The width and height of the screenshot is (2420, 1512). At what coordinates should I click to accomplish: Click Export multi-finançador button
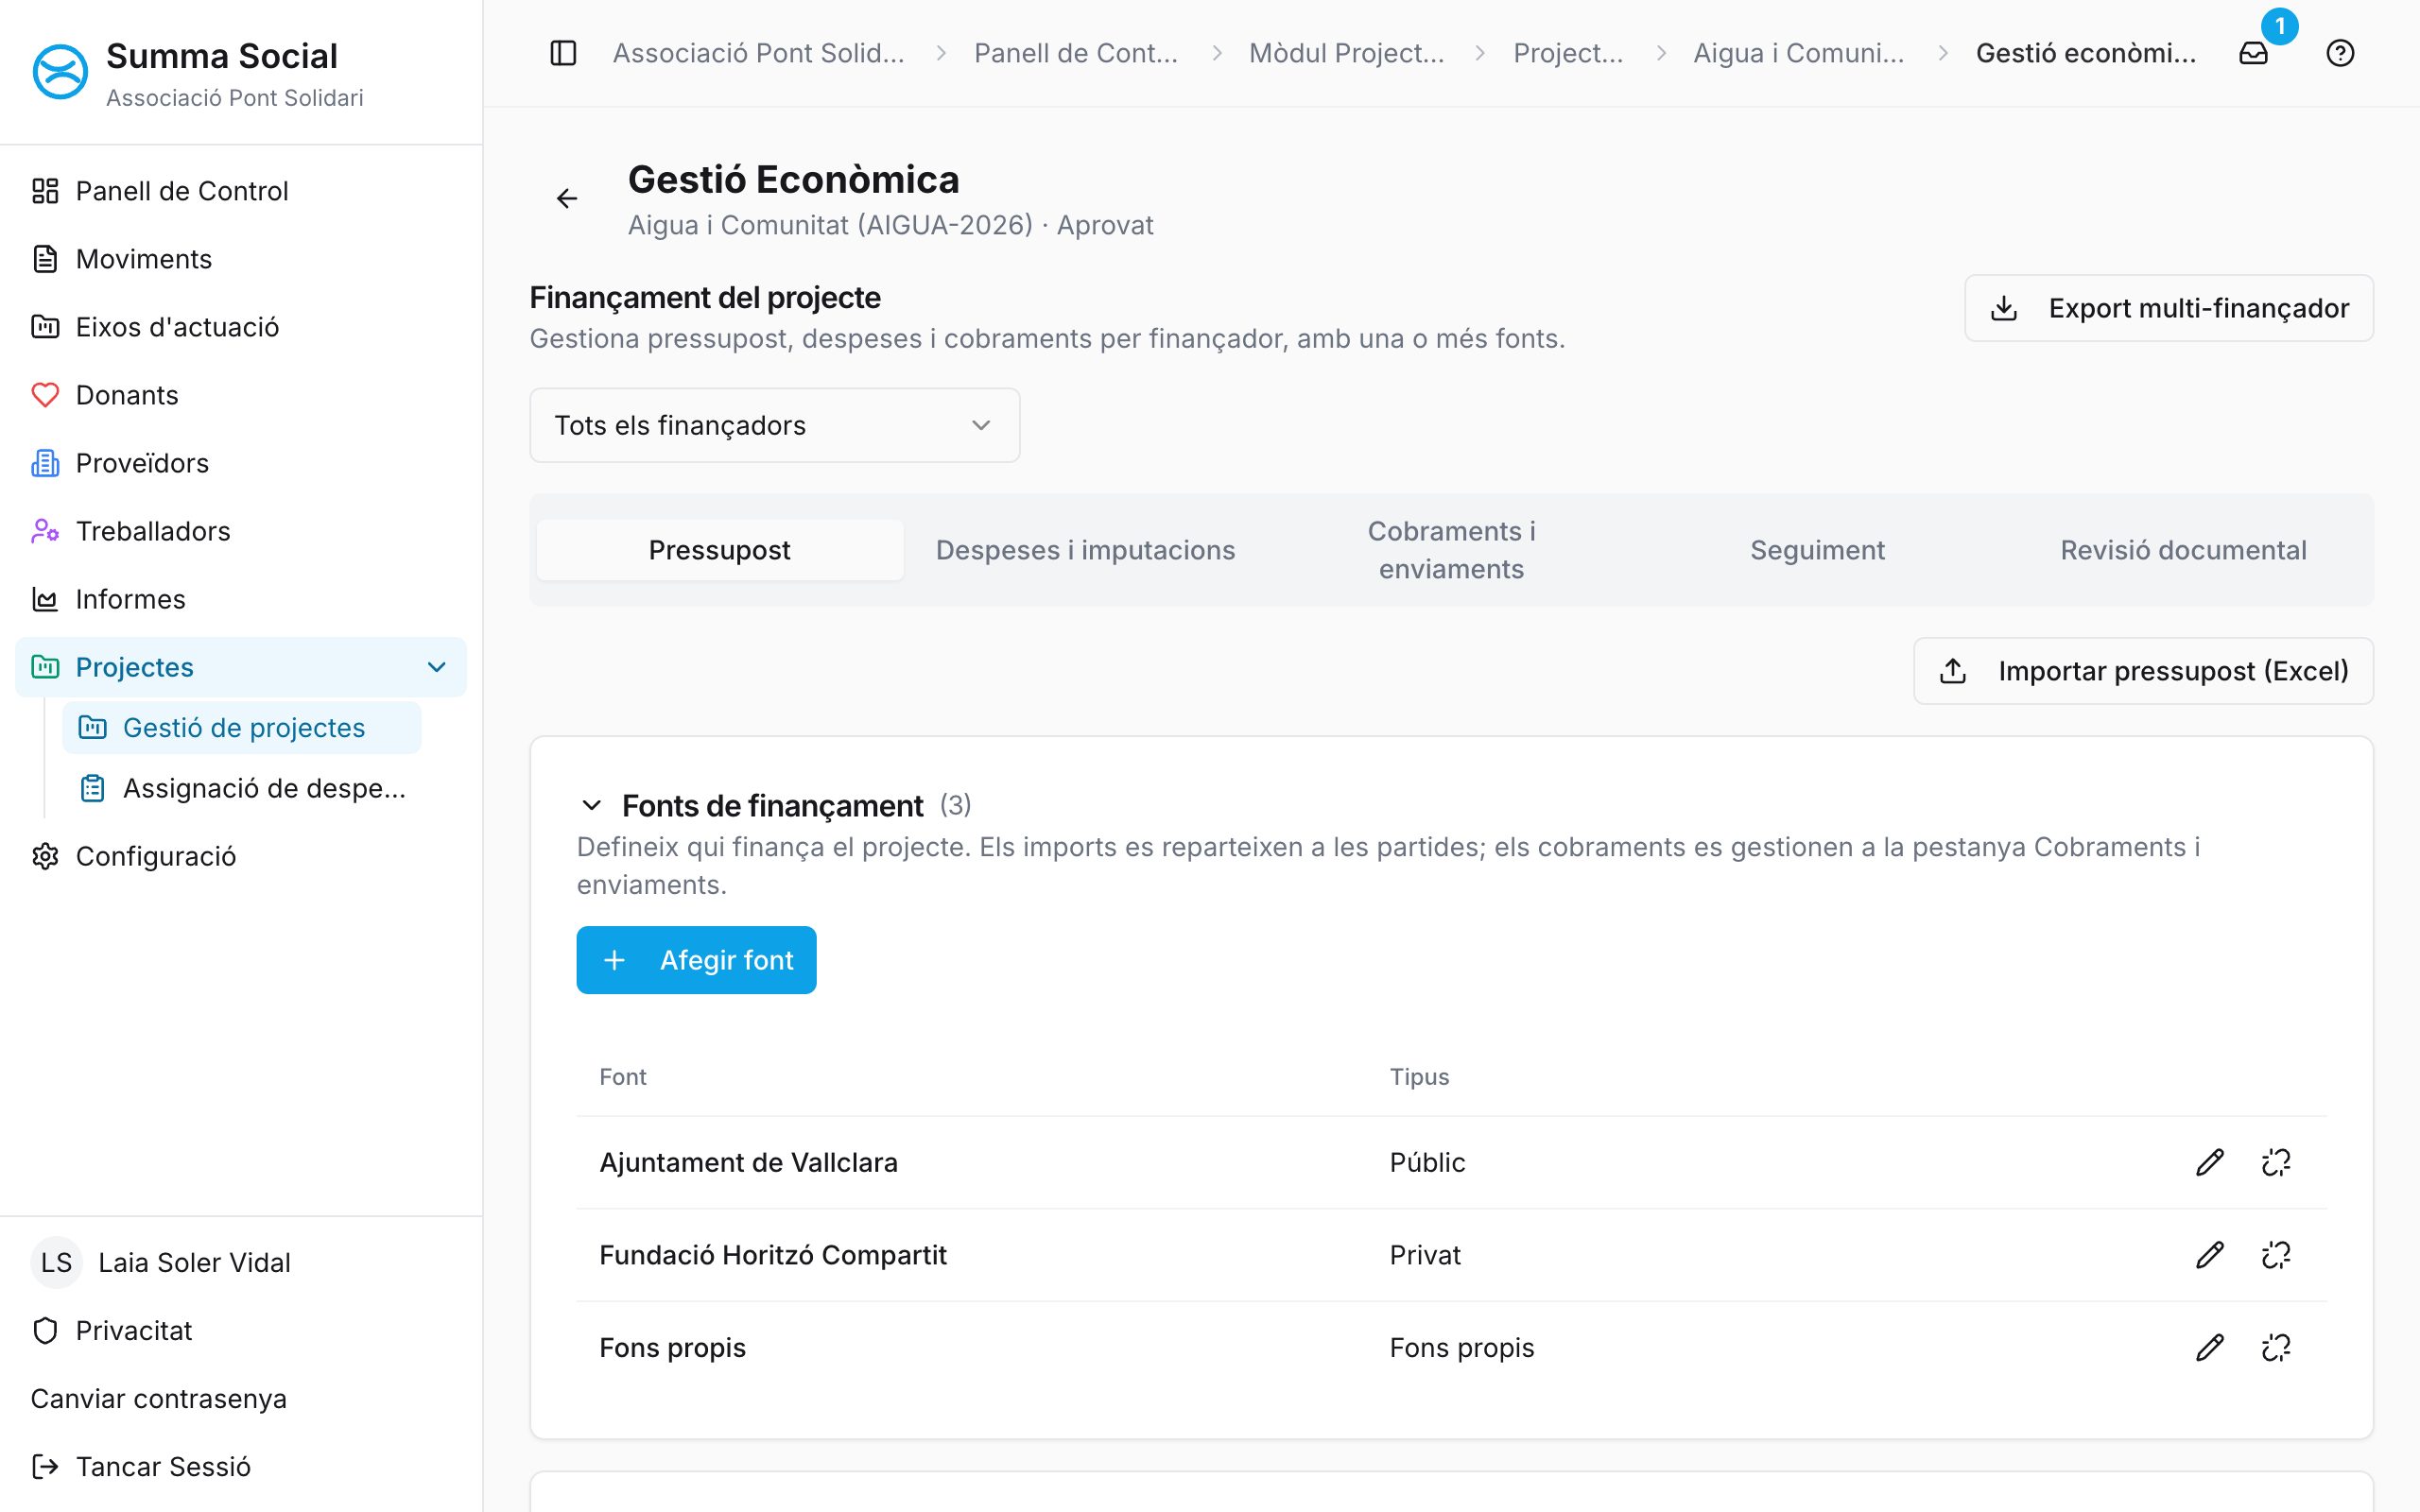(2168, 308)
